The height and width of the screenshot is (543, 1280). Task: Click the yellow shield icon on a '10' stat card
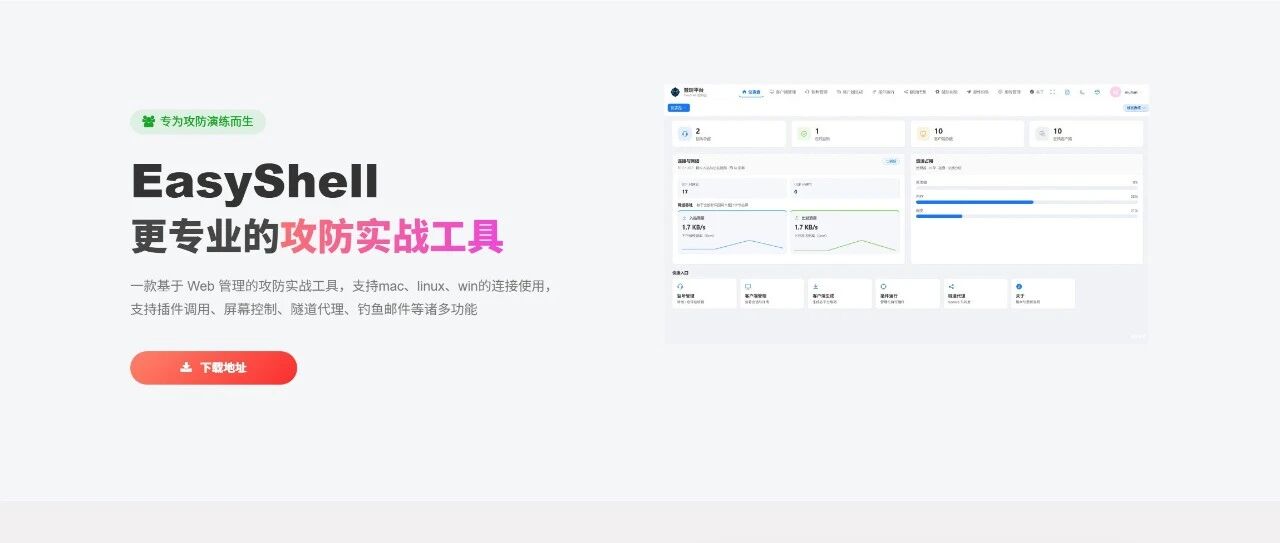[x=923, y=133]
